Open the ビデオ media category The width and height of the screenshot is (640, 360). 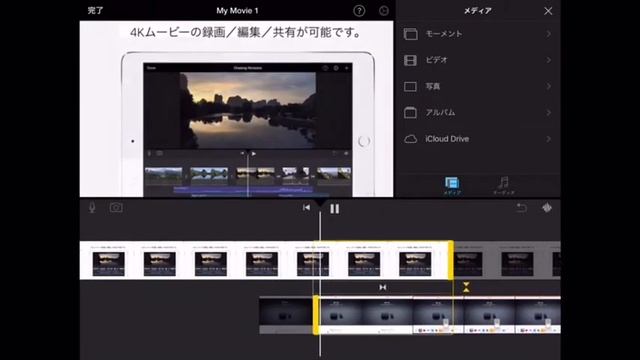(x=478, y=60)
